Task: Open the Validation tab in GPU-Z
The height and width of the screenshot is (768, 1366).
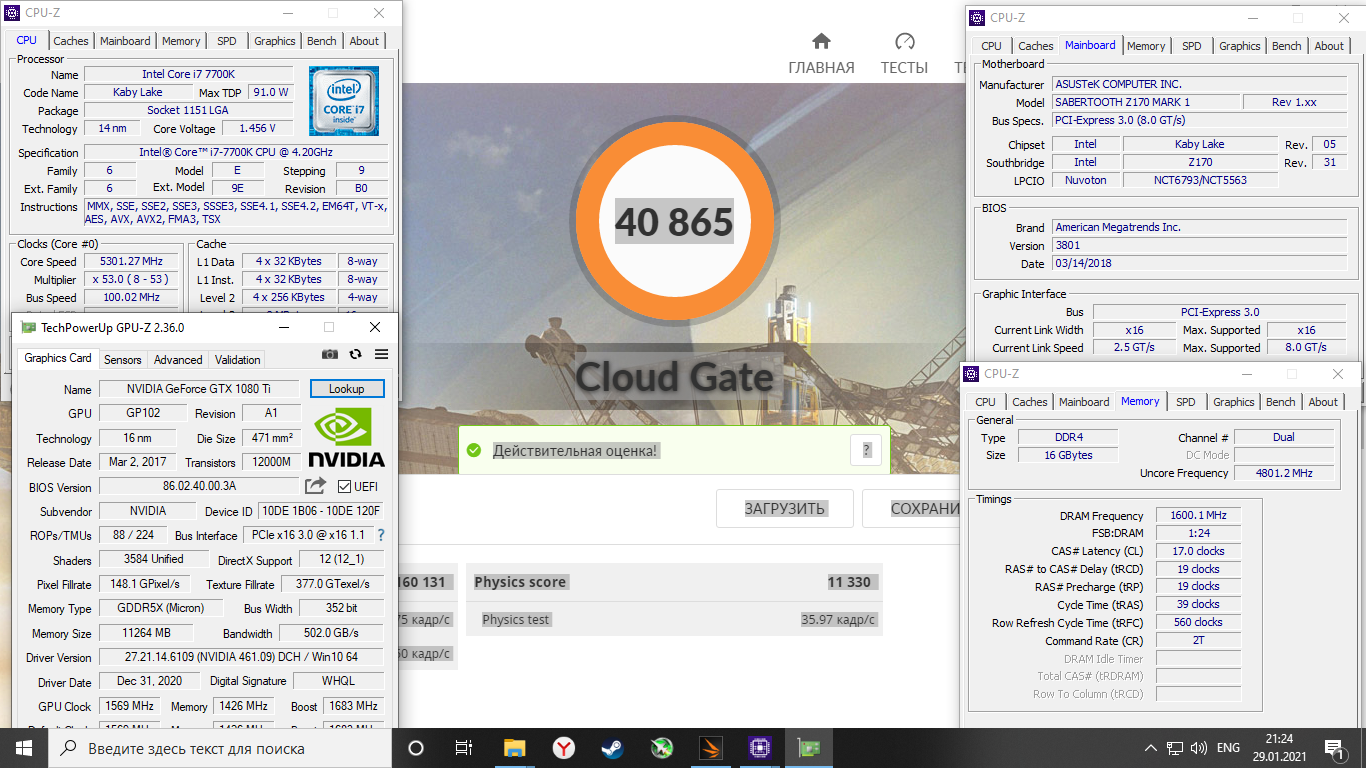Action: tap(238, 359)
